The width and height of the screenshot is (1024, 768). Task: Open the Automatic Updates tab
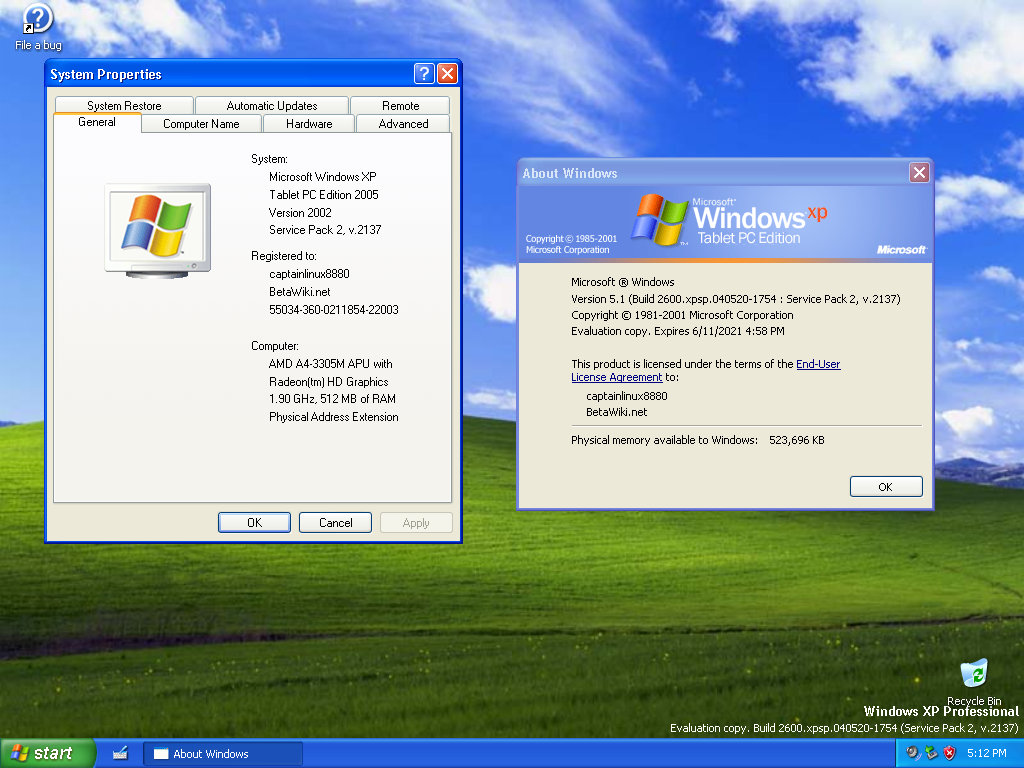point(272,106)
